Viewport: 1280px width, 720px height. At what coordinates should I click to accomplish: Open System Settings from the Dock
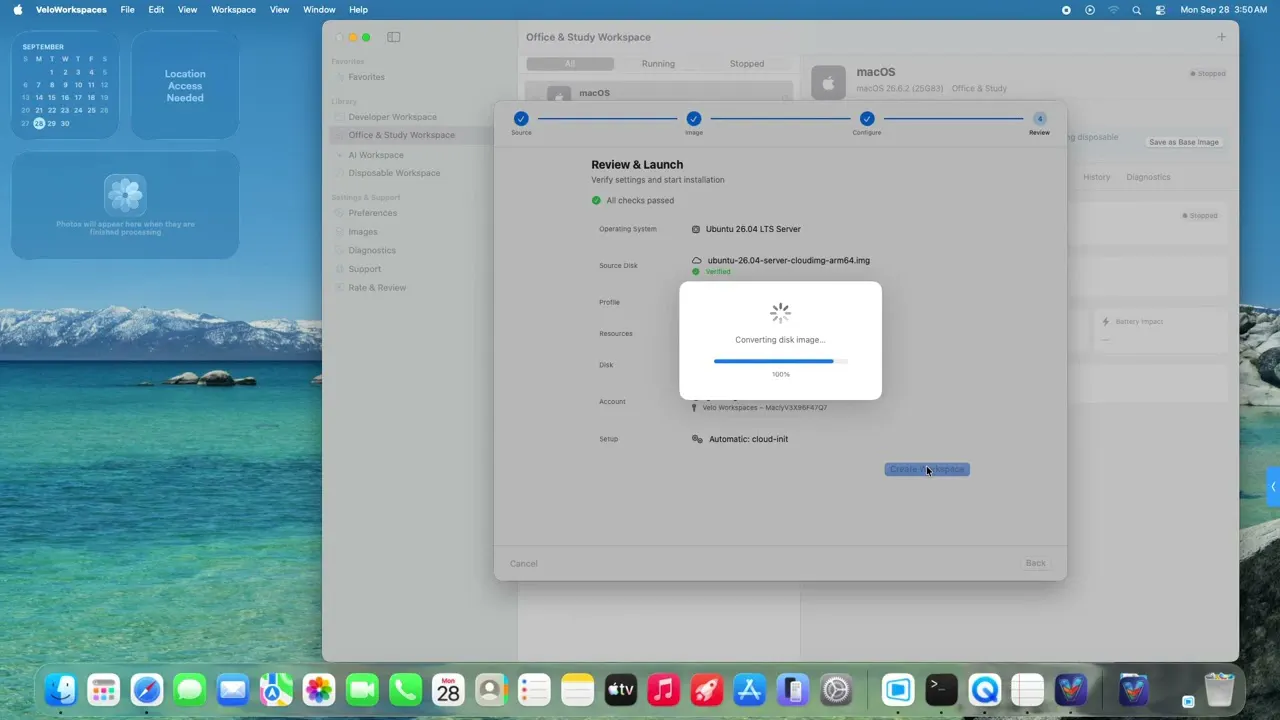(836, 690)
